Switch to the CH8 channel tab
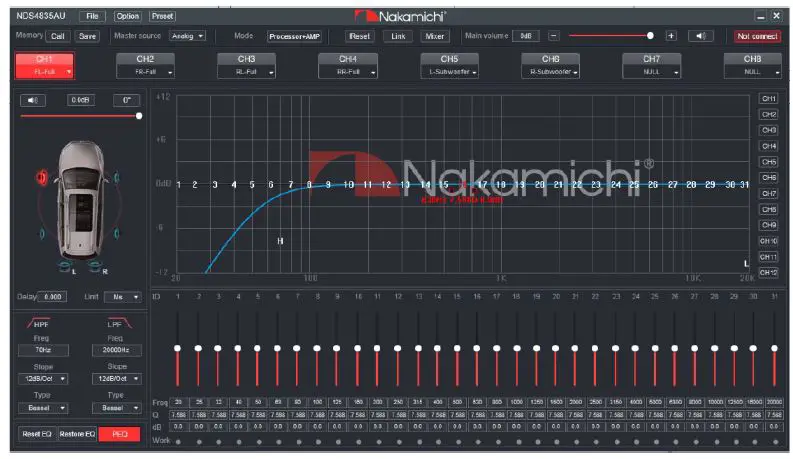The image size is (793, 459). point(753,59)
